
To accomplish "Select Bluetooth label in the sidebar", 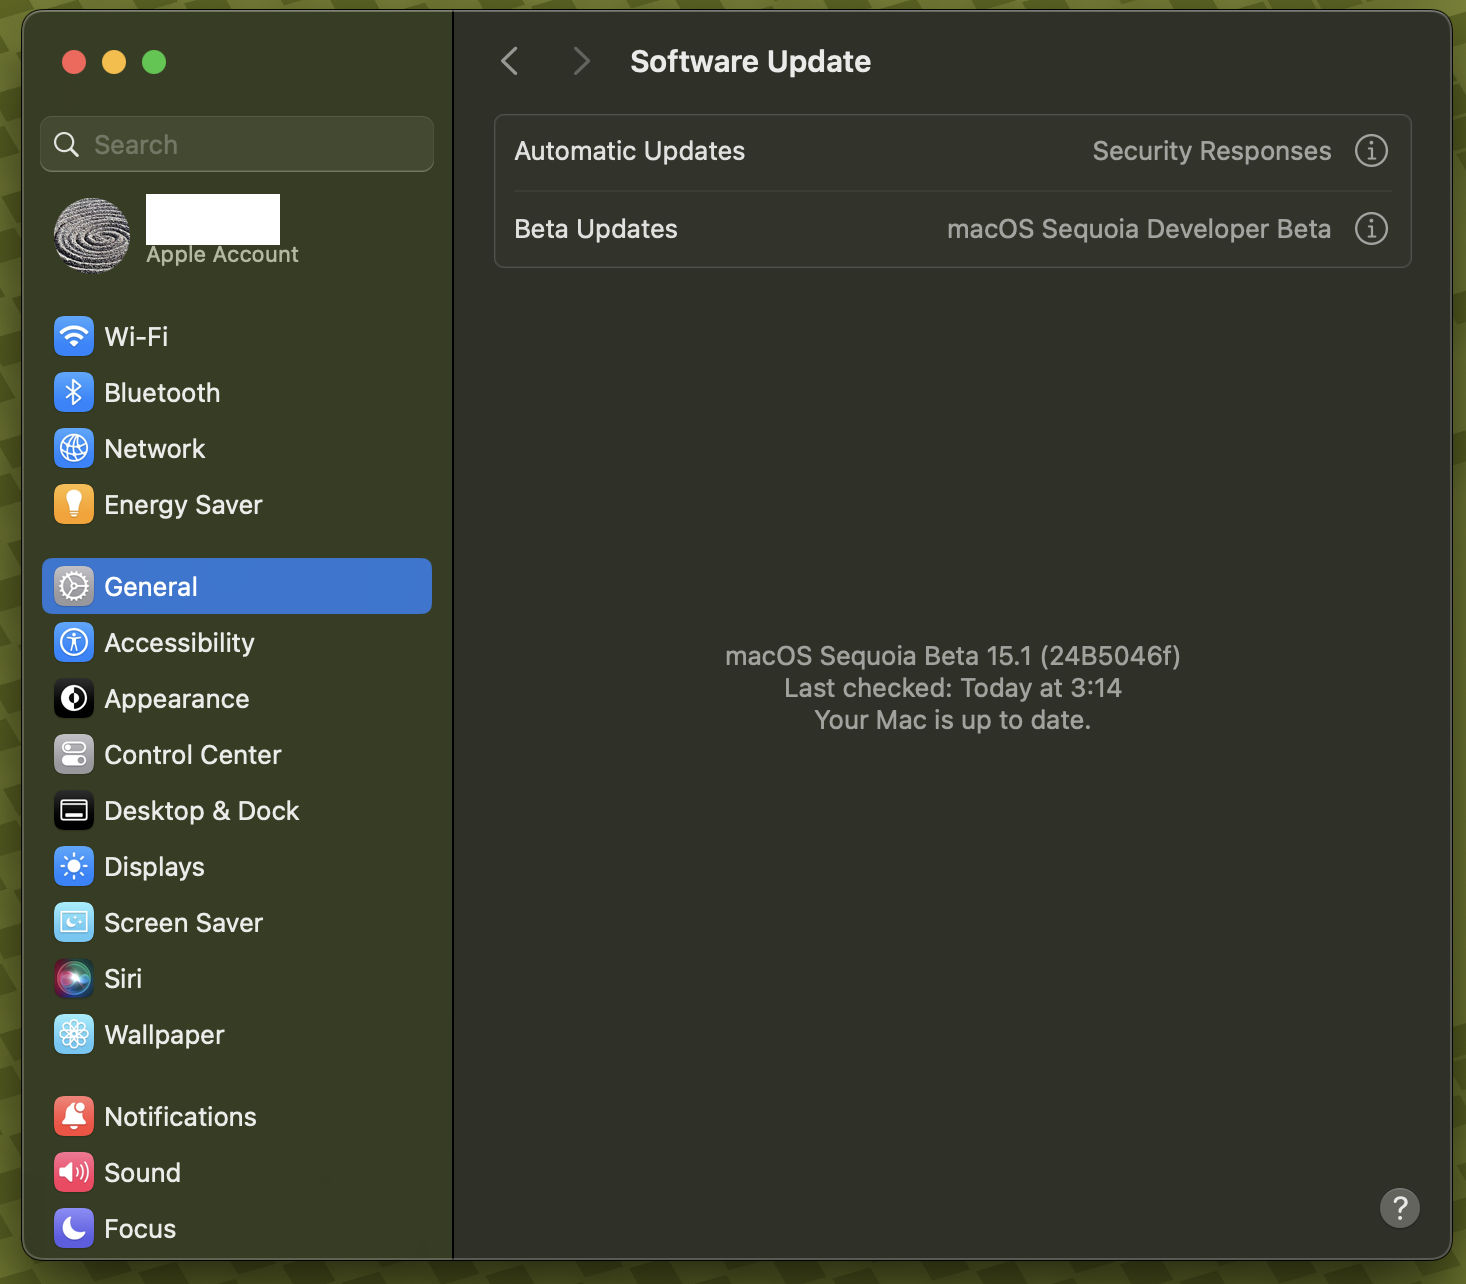I will coord(162,393).
